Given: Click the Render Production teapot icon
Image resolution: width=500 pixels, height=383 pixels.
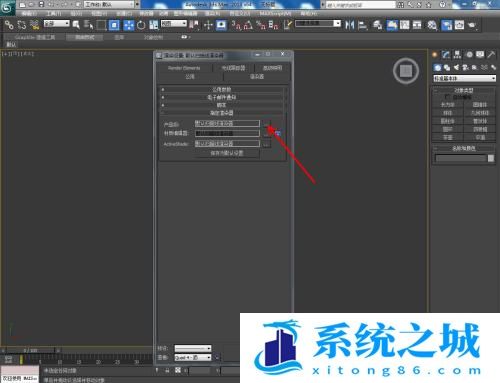Looking at the screenshot, I should 472,25.
